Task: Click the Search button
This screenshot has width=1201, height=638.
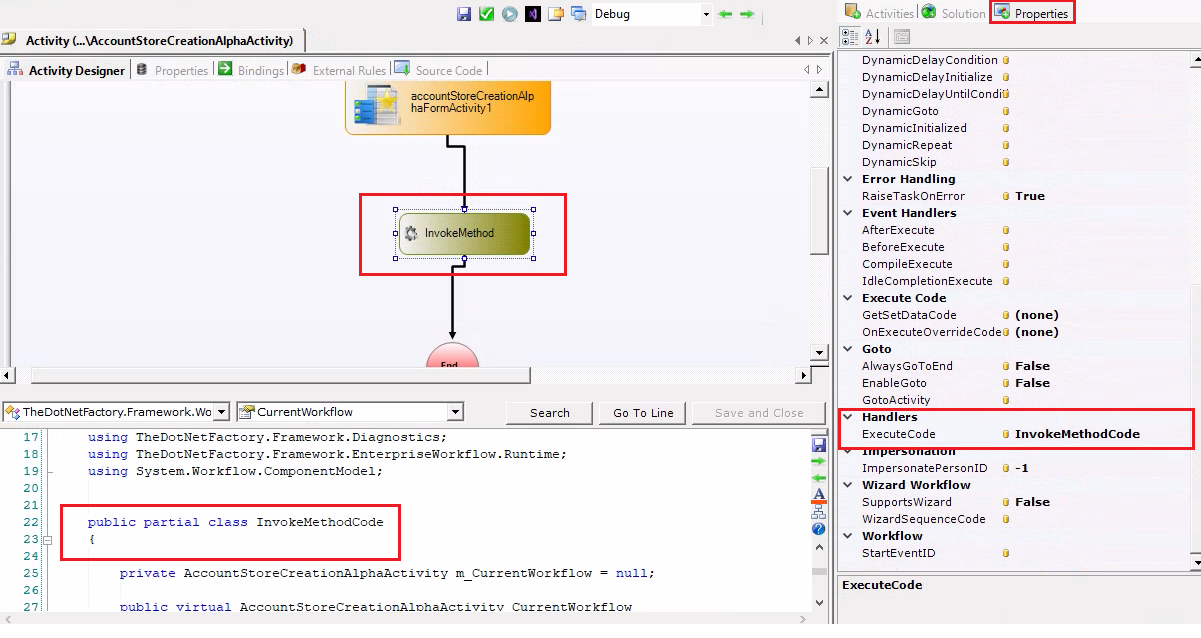Action: tap(549, 413)
